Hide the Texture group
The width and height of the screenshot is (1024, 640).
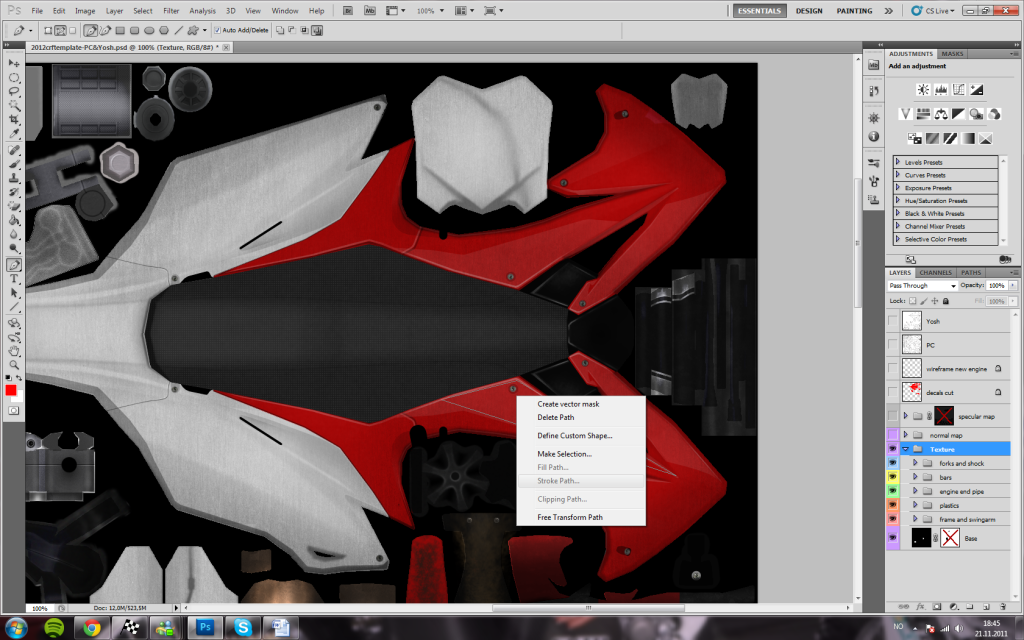[x=893, y=449]
